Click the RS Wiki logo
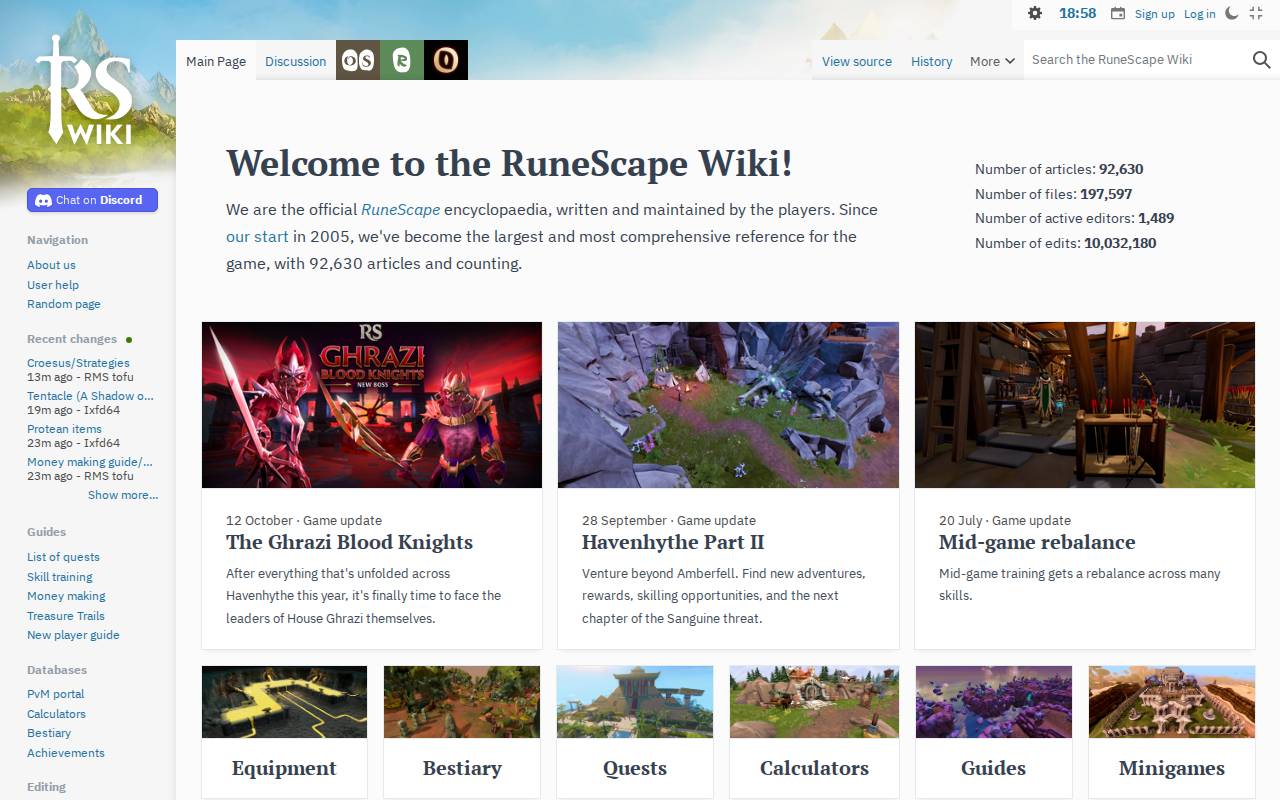 pos(85,90)
